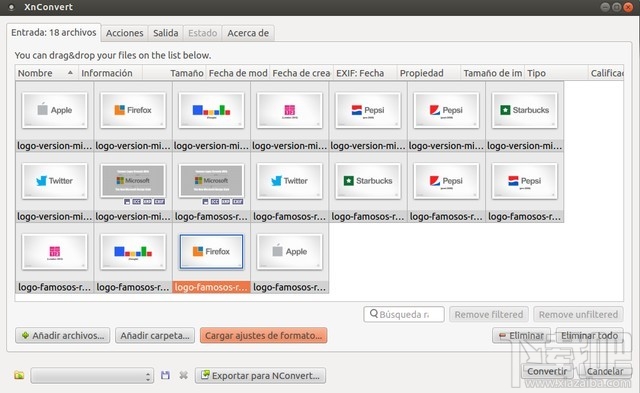The height and width of the screenshot is (393, 640).
Task: Click the Tamaño de im column header
Action: pyautogui.click(x=493, y=73)
